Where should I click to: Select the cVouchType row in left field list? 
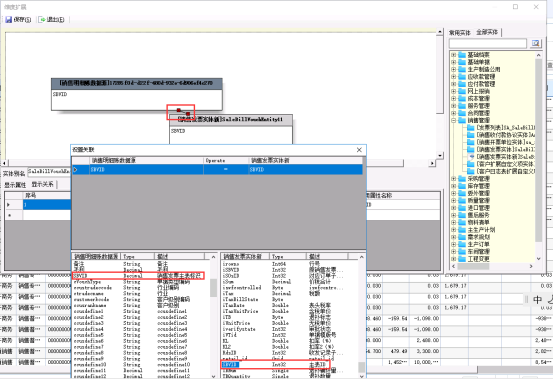(x=138, y=282)
